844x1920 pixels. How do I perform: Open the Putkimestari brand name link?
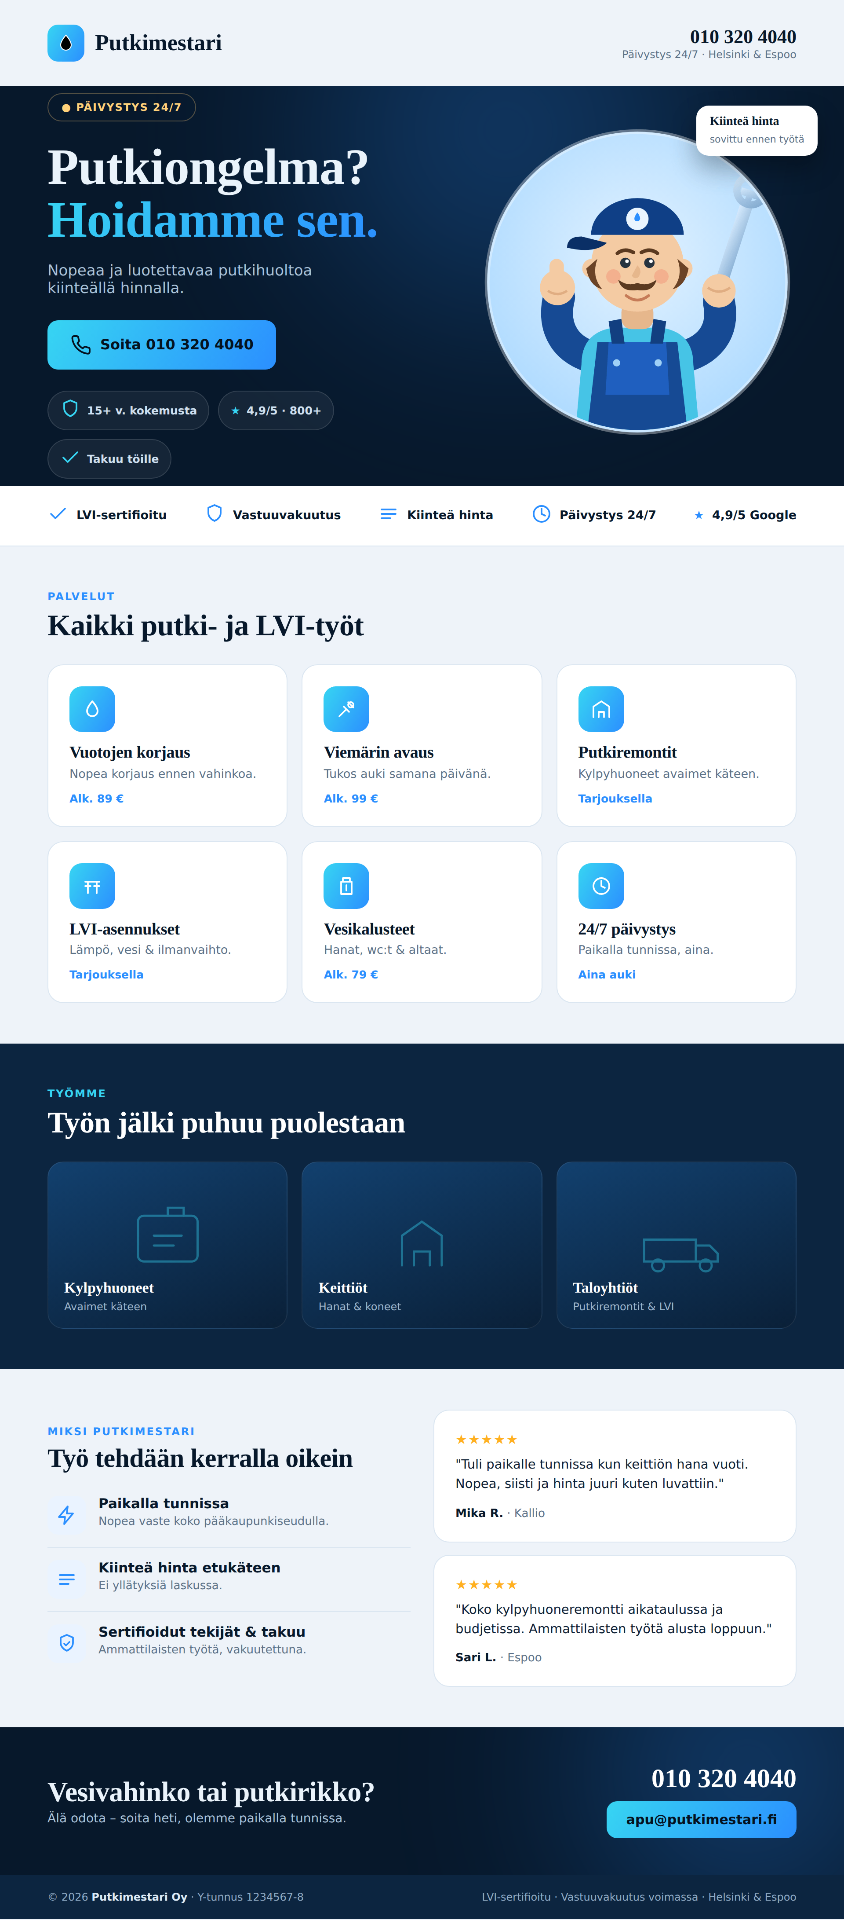[x=158, y=43]
